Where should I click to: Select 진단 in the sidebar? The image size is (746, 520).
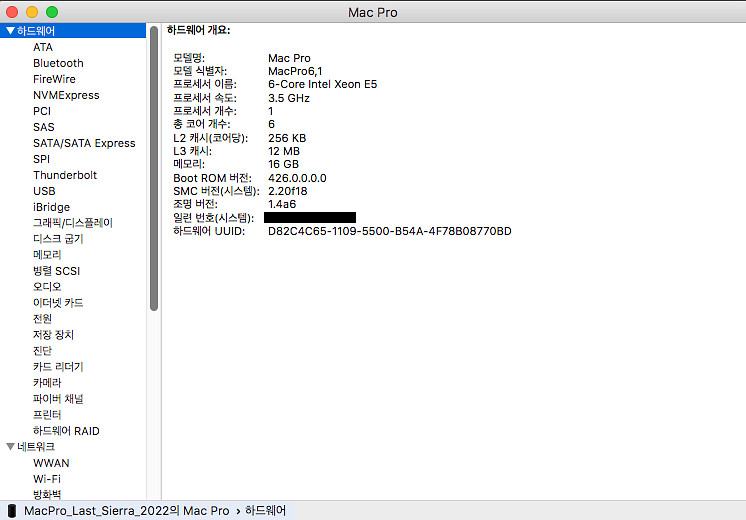42,351
